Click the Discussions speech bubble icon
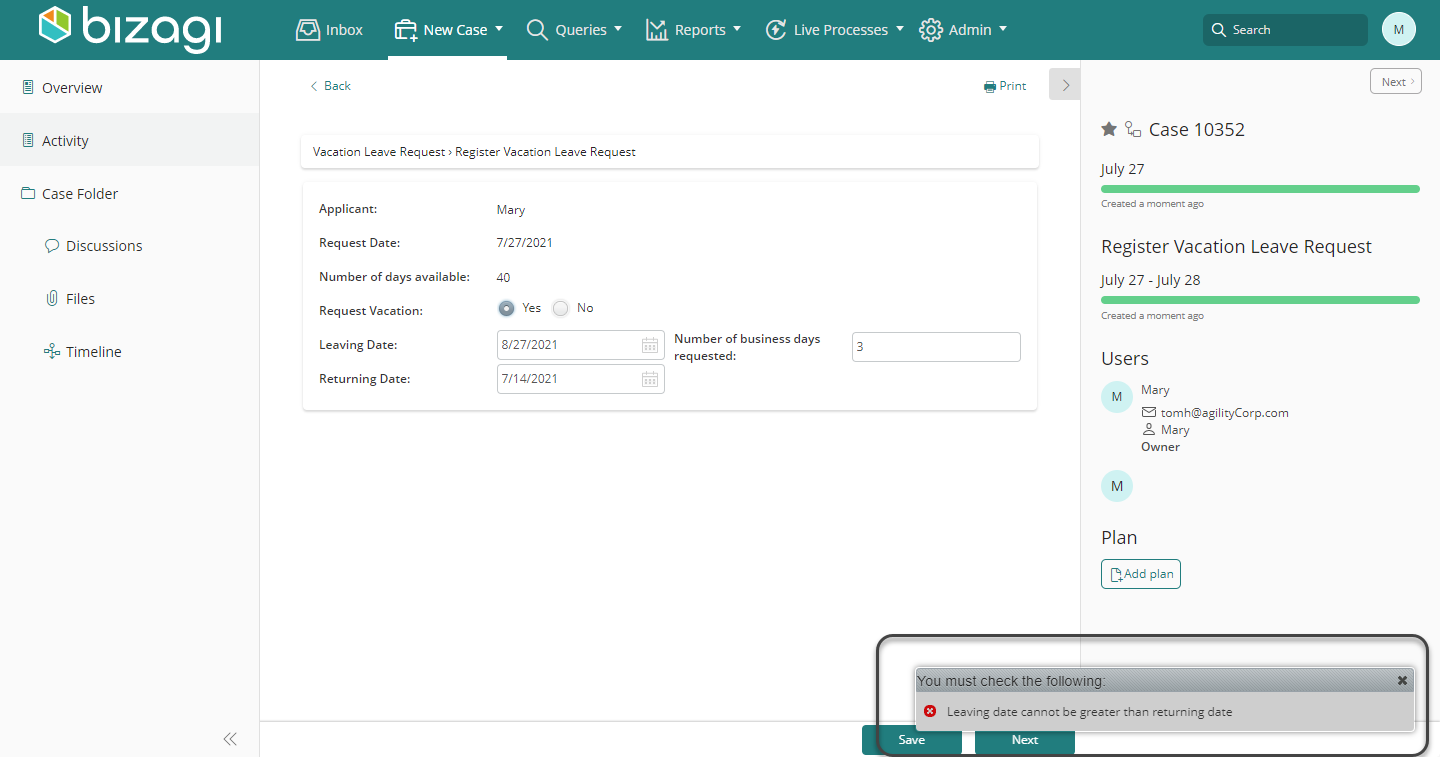This screenshot has width=1440, height=757. (x=52, y=245)
